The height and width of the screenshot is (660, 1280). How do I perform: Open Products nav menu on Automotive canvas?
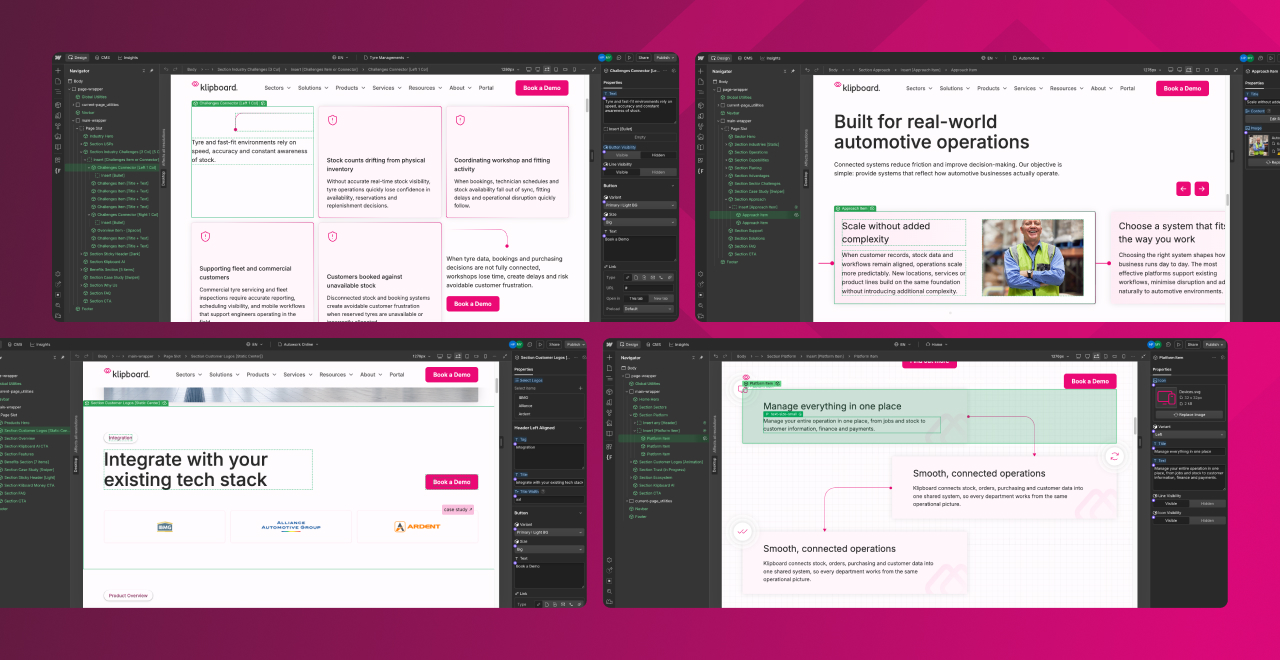click(x=992, y=88)
